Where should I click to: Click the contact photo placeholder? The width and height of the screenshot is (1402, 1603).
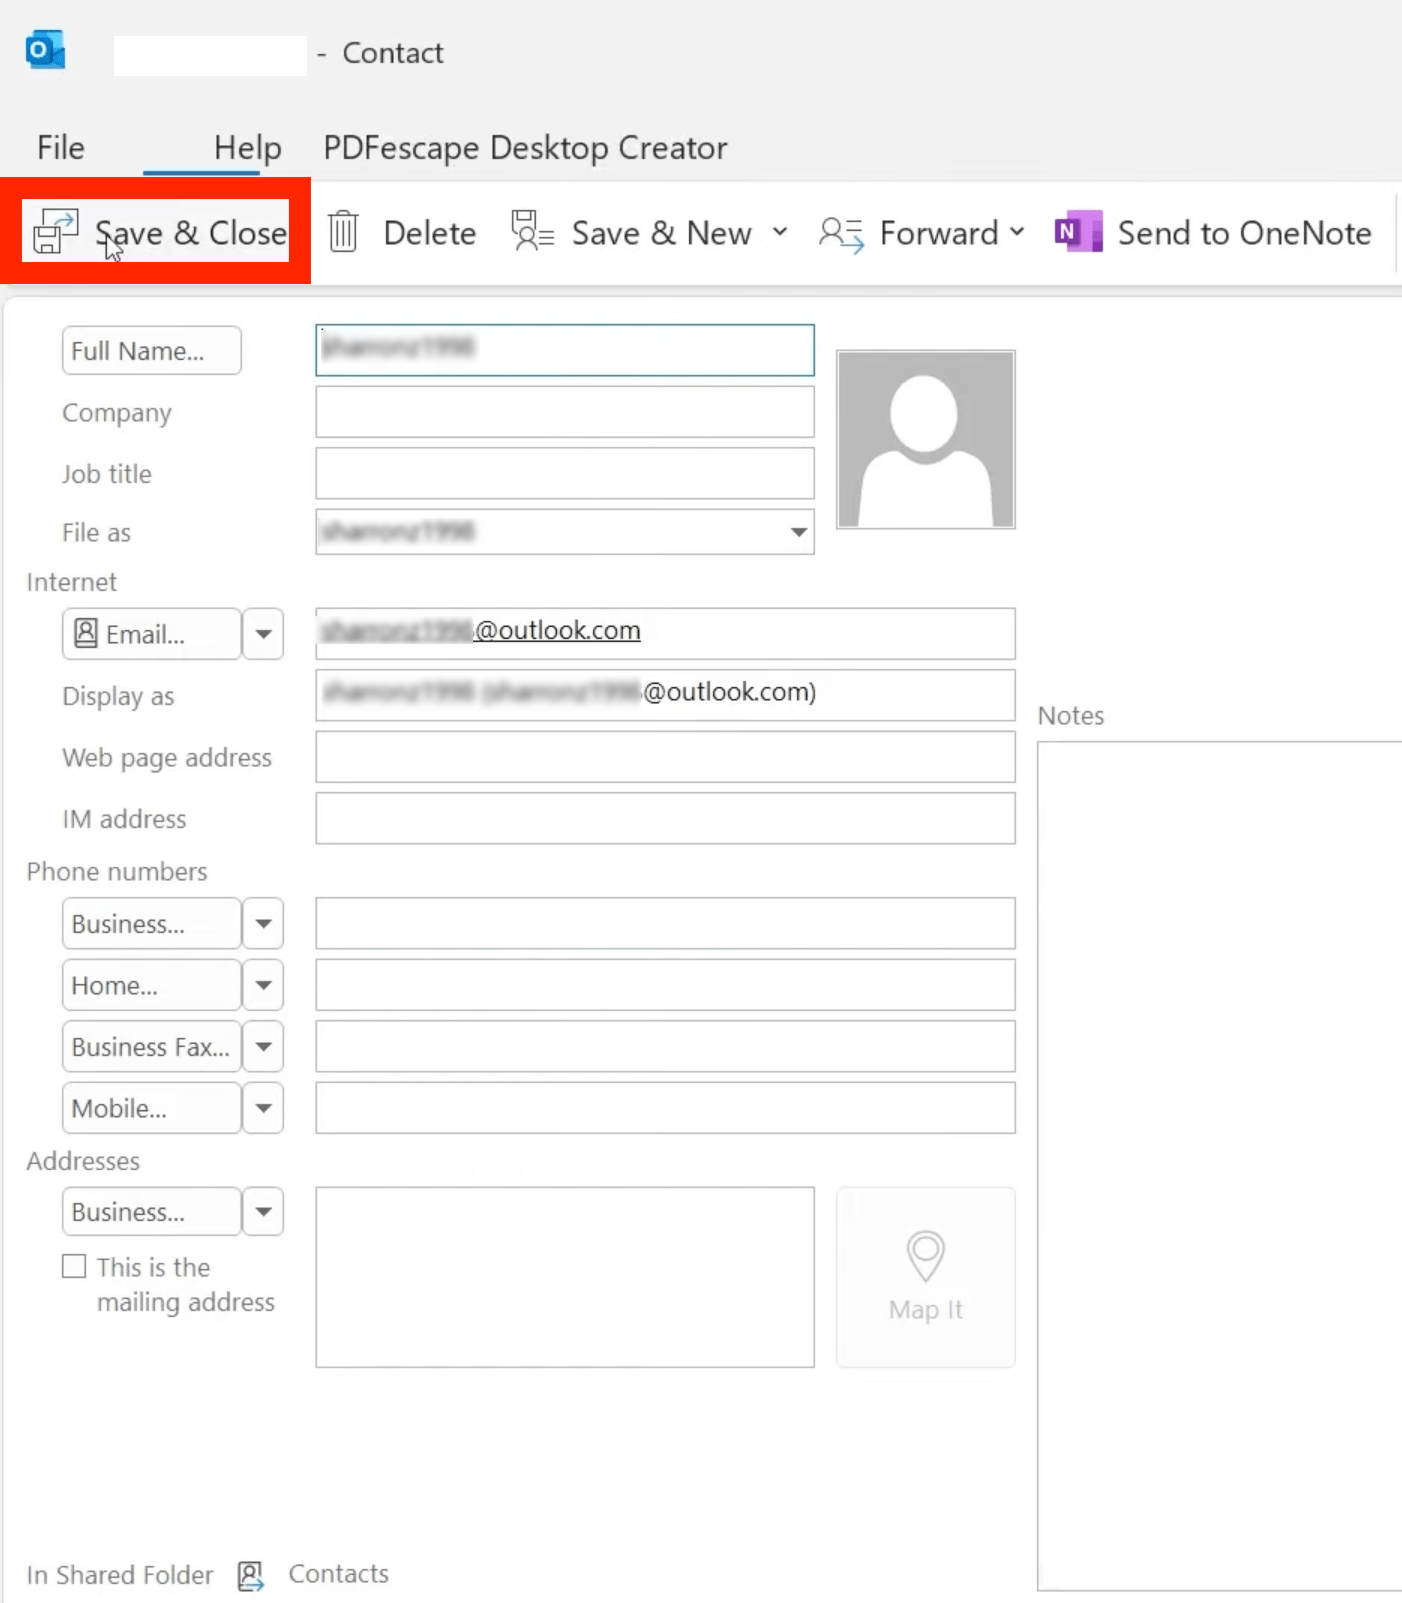coord(926,439)
